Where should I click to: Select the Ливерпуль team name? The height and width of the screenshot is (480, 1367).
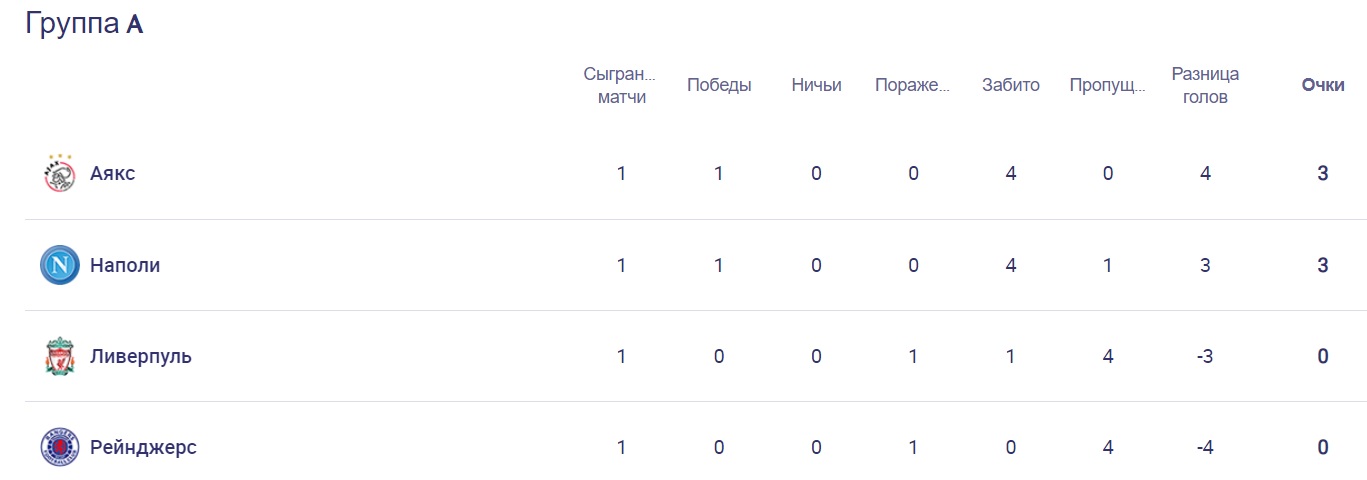pyautogui.click(x=141, y=357)
